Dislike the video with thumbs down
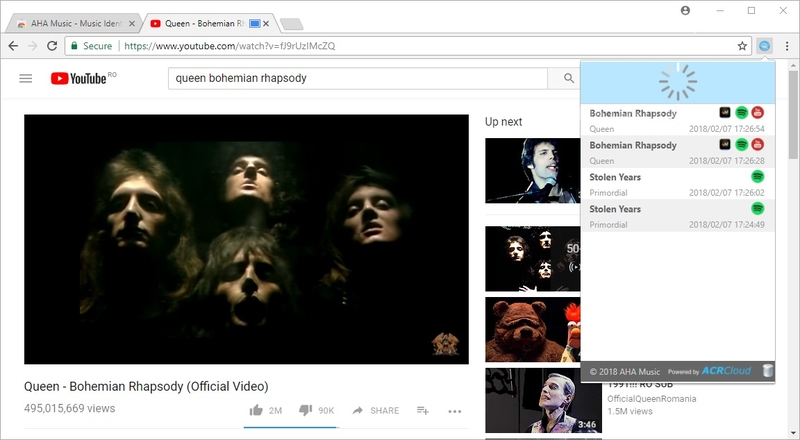The image size is (800, 440). (305, 410)
